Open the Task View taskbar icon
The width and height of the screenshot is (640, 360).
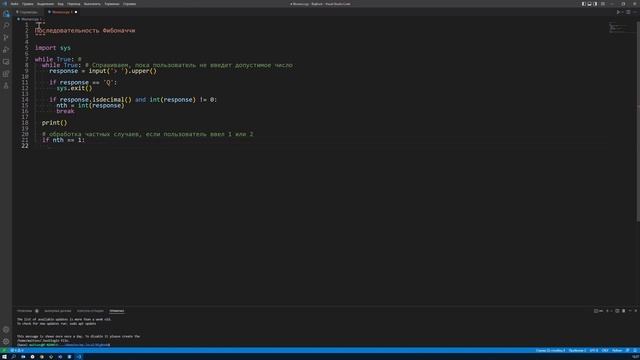pyautogui.click(x=23, y=357)
